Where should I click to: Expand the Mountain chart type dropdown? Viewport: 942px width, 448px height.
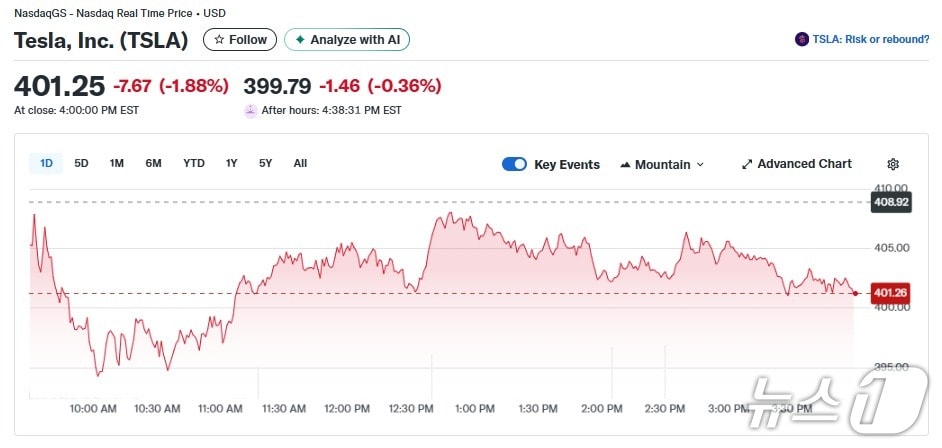point(700,164)
